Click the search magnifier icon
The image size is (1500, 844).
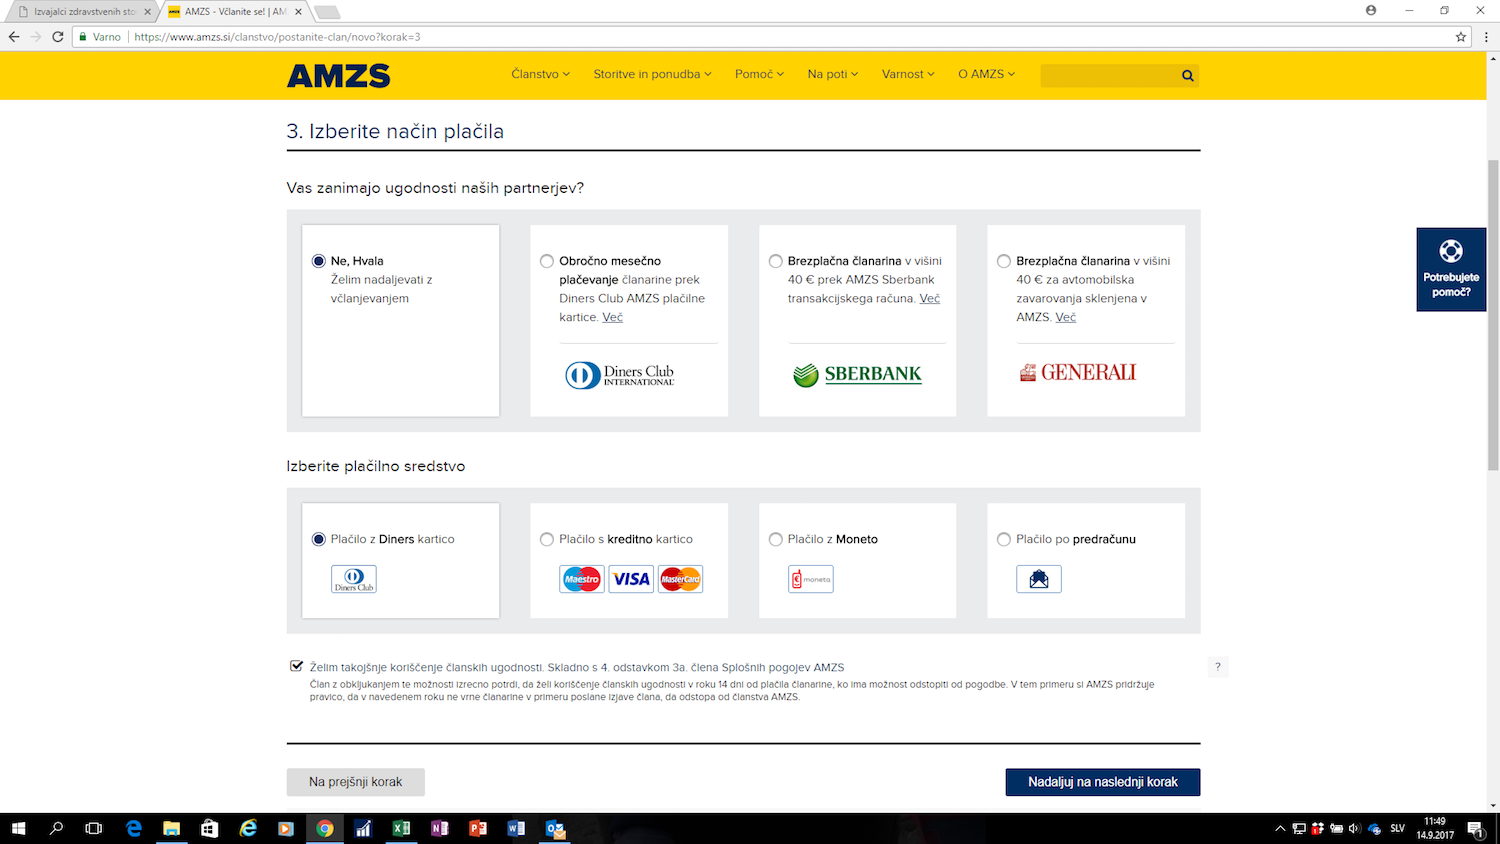coord(1187,76)
